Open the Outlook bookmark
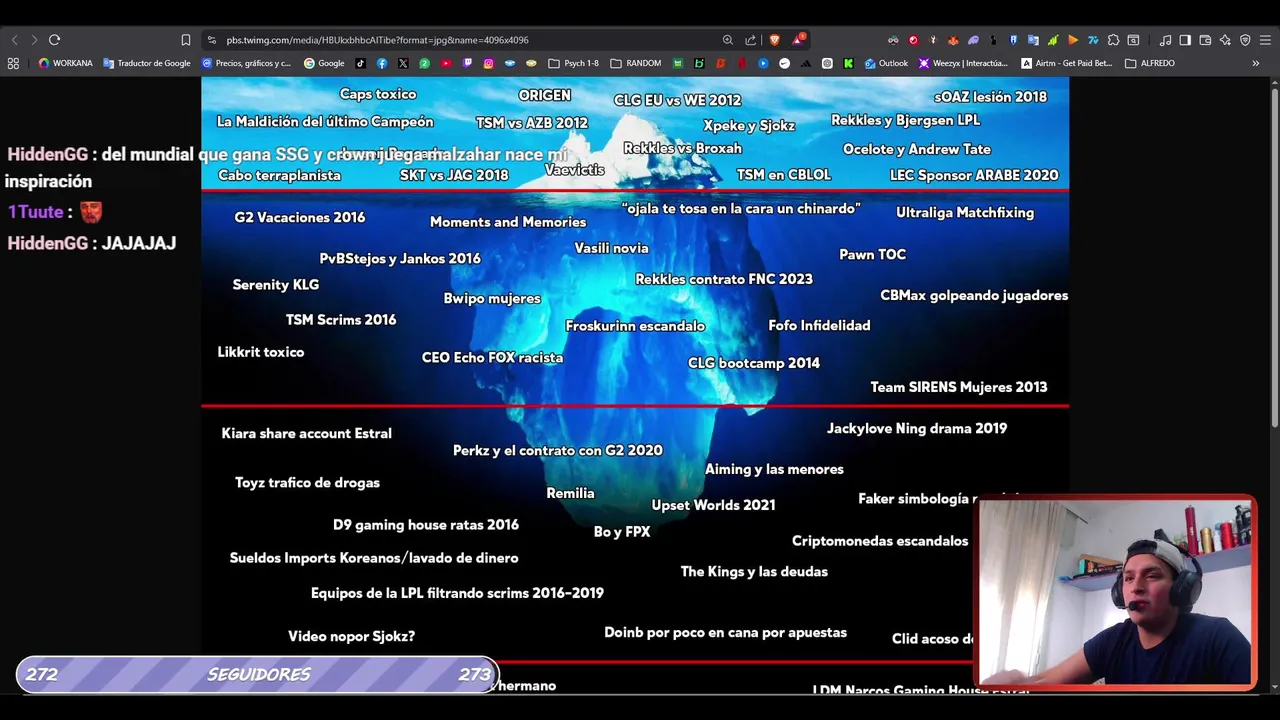Screen dimensions: 1280x720 pos(886,63)
